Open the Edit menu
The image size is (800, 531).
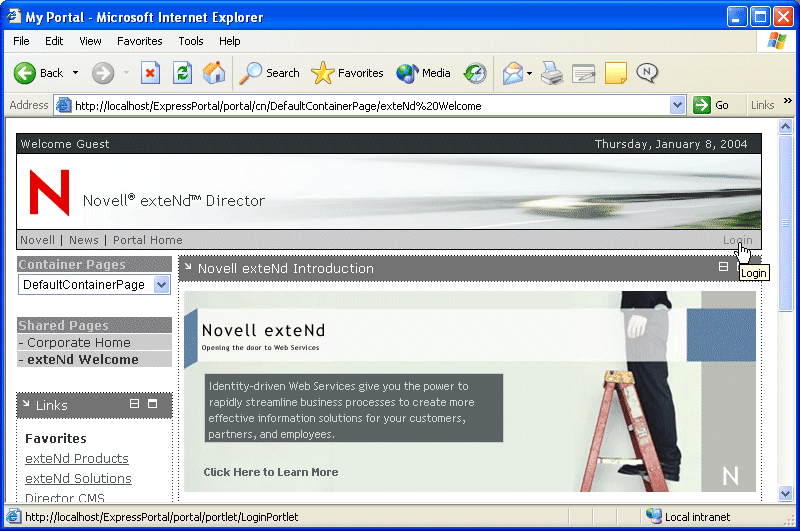click(54, 41)
